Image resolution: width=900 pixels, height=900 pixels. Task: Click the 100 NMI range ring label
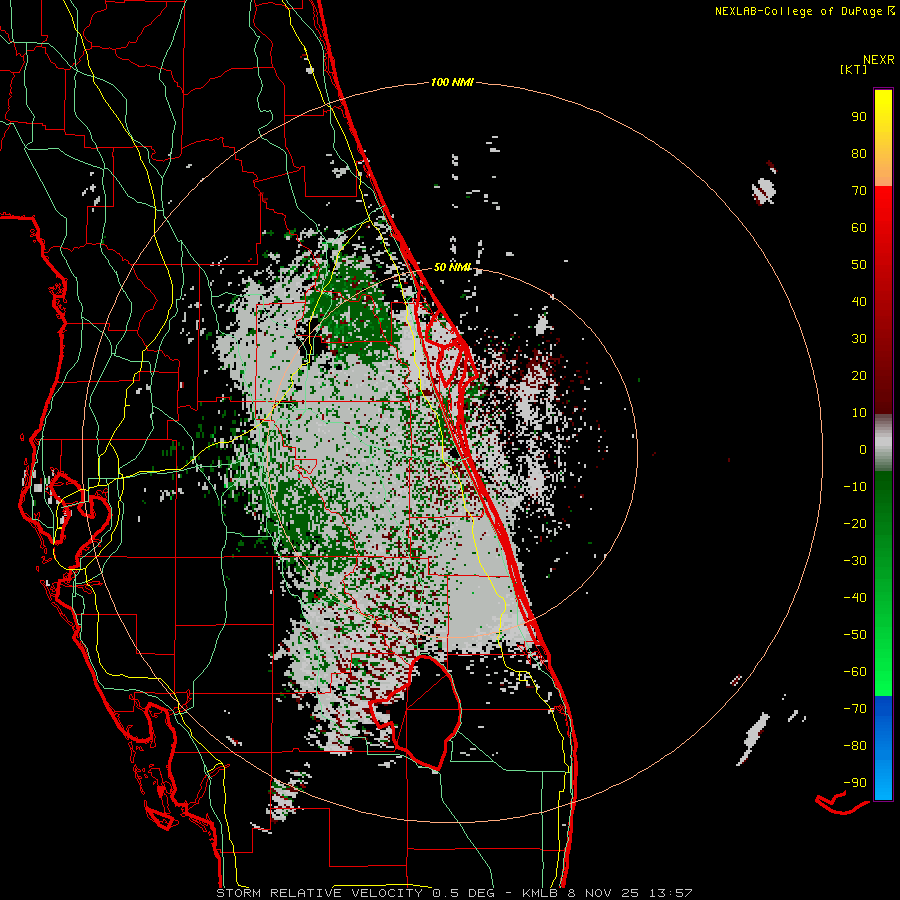(452, 83)
